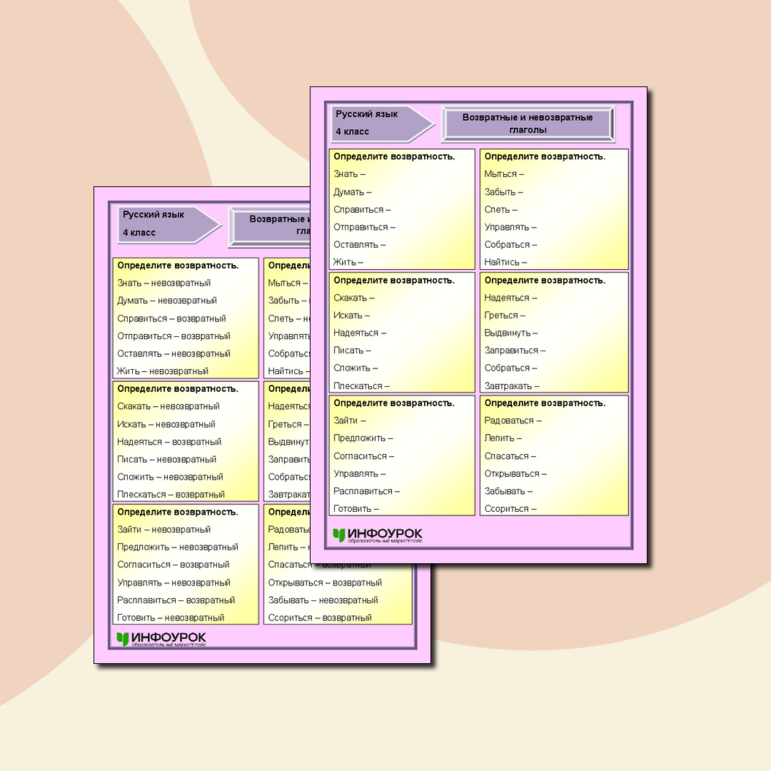The image size is (771, 771).
Task: Select the blank 'Скакать –' line on the front worksheet
Action: coord(354,298)
